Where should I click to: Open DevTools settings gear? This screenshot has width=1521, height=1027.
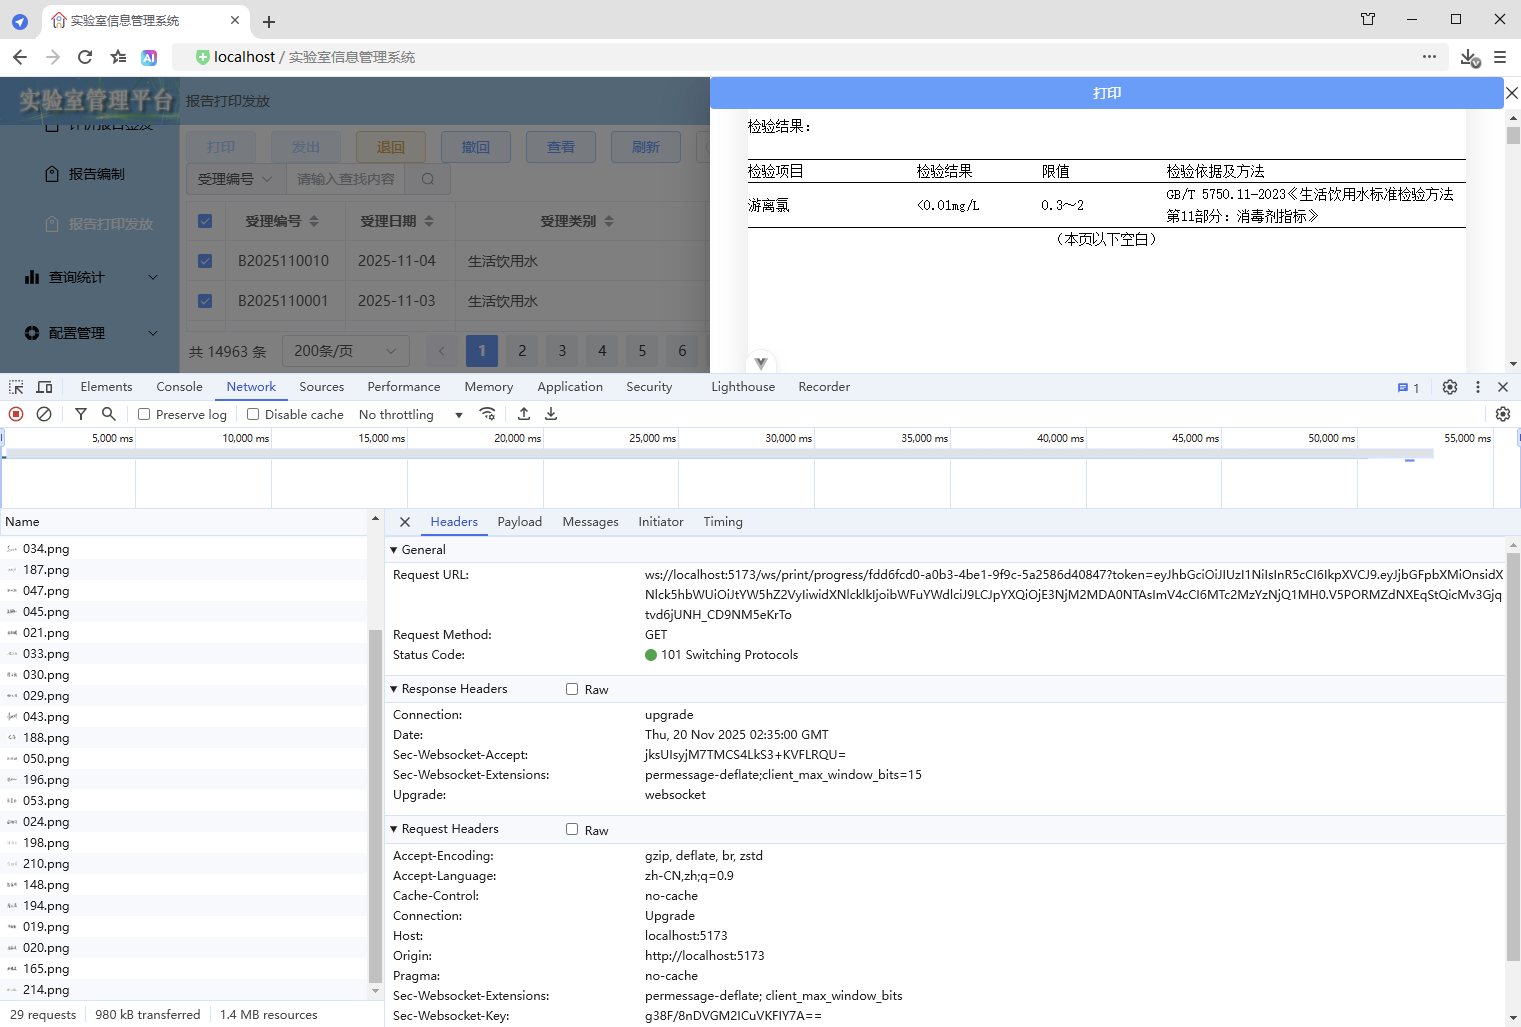[x=1450, y=387]
